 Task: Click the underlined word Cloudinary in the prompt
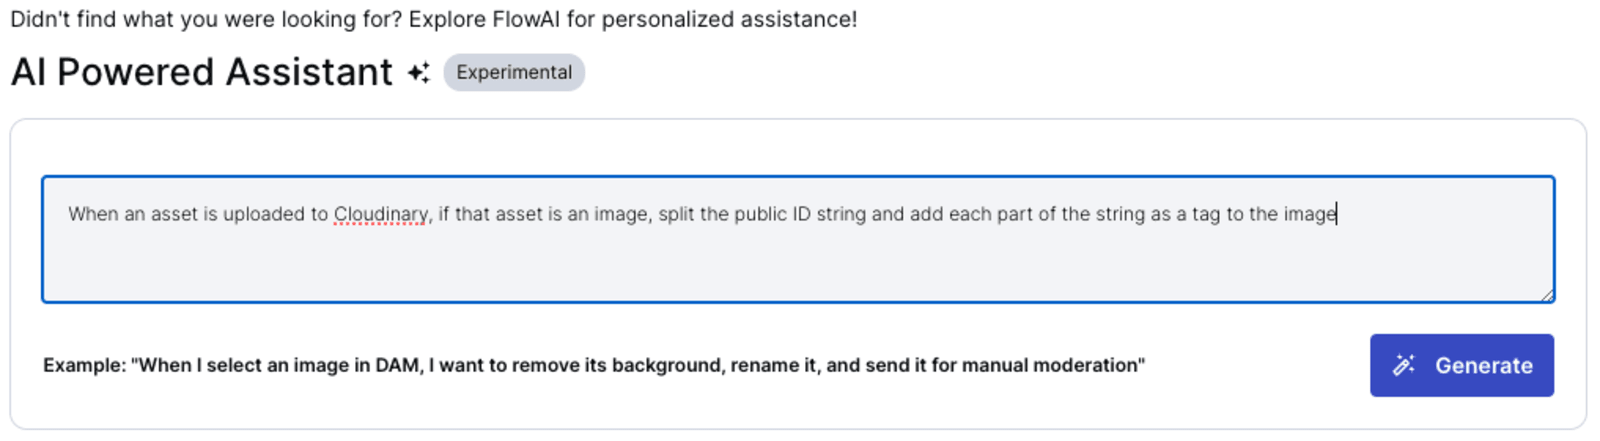381,214
